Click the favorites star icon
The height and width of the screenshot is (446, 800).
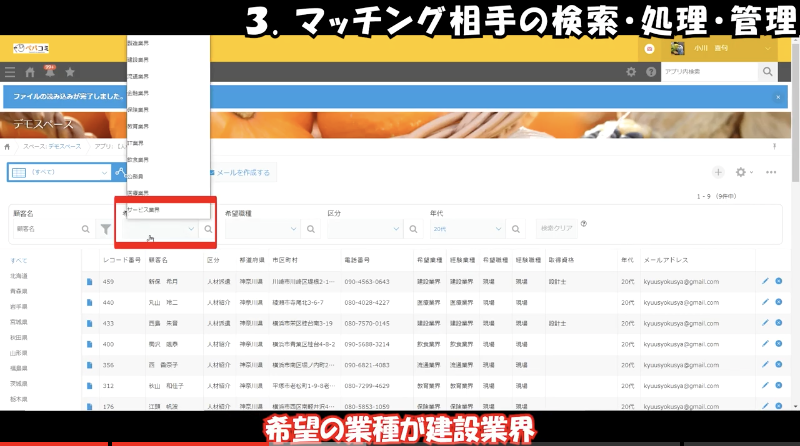click(x=69, y=72)
